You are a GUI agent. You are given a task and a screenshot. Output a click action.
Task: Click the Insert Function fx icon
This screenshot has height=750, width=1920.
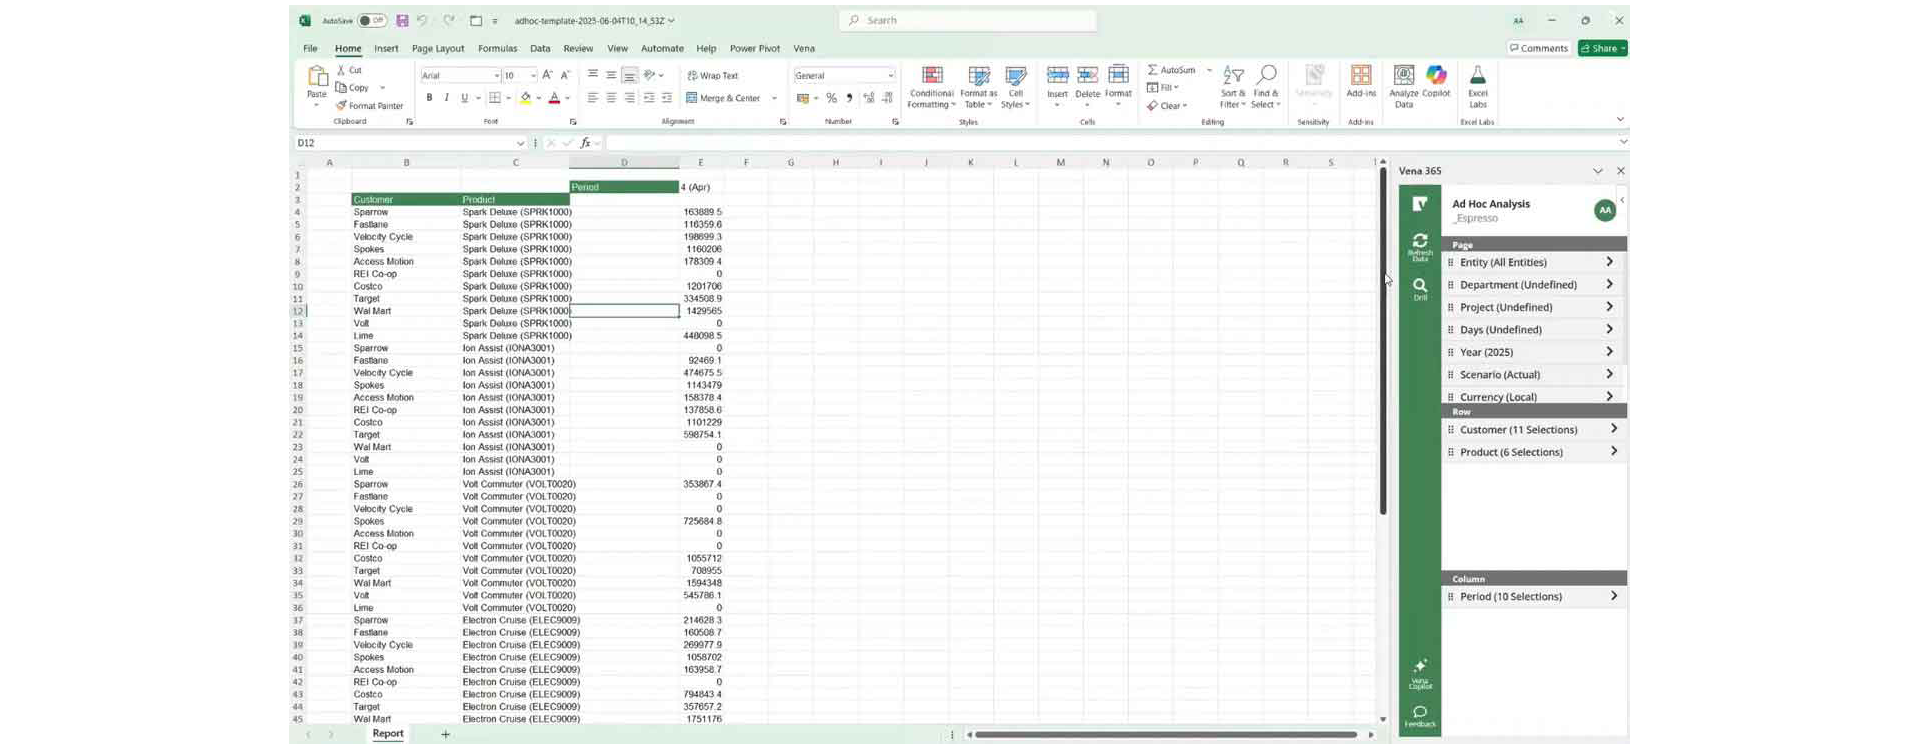[585, 143]
